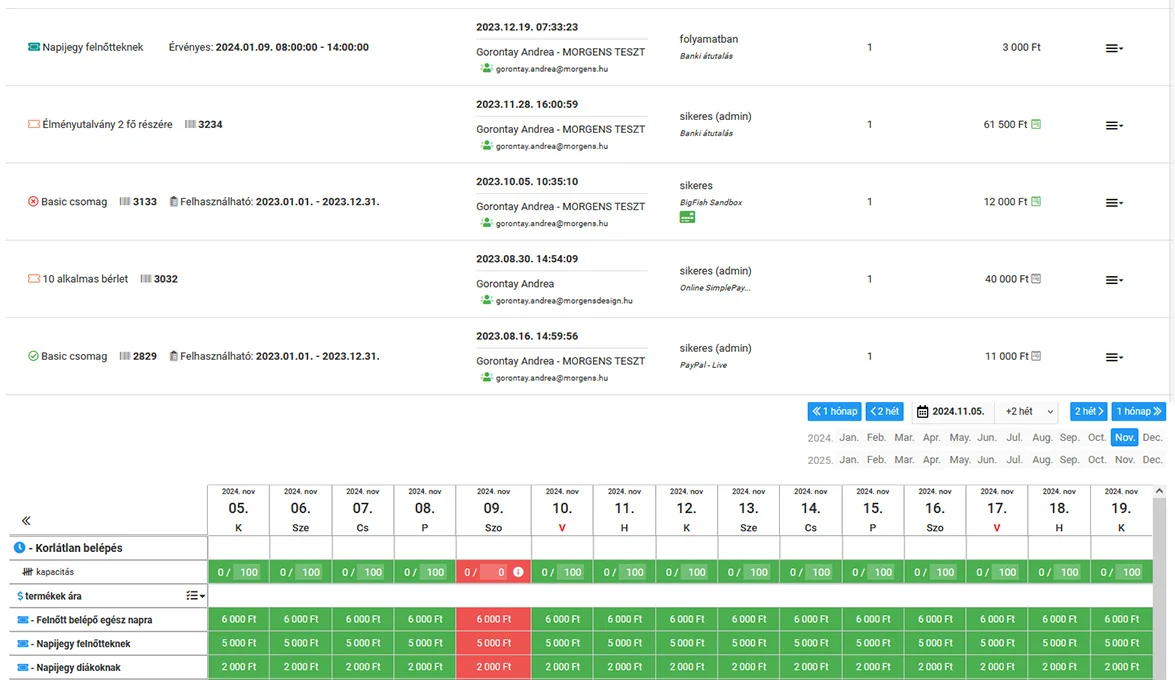Click barcode icon next to 3133
1175x680 pixels.
tap(125, 201)
